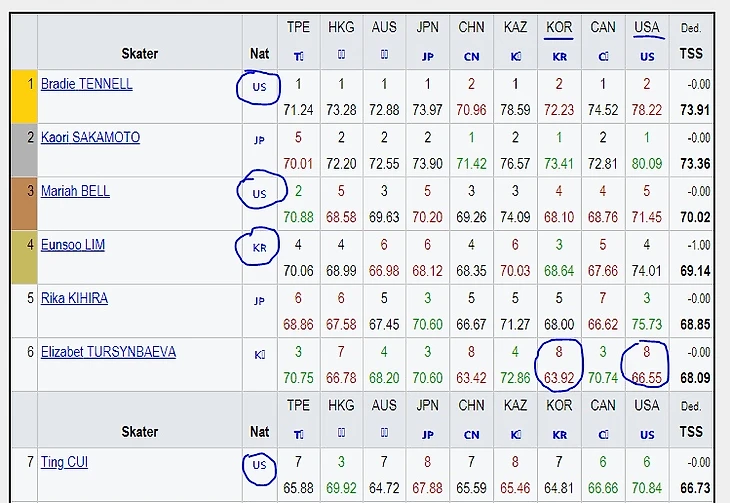Click CN flag under CHN in top header
Viewport: 730px width, 503px height.
471,58
